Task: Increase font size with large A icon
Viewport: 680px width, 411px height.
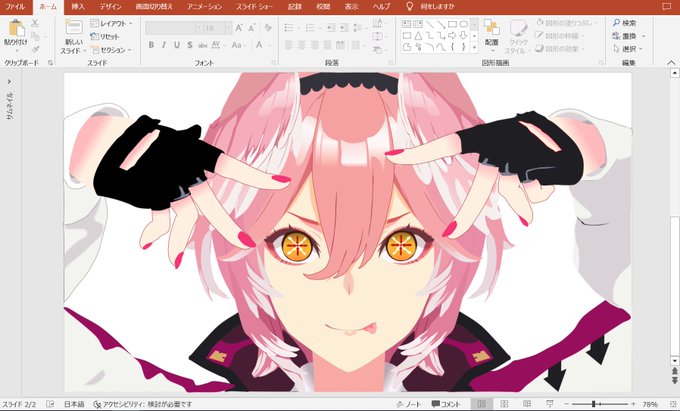Action: [x=239, y=28]
